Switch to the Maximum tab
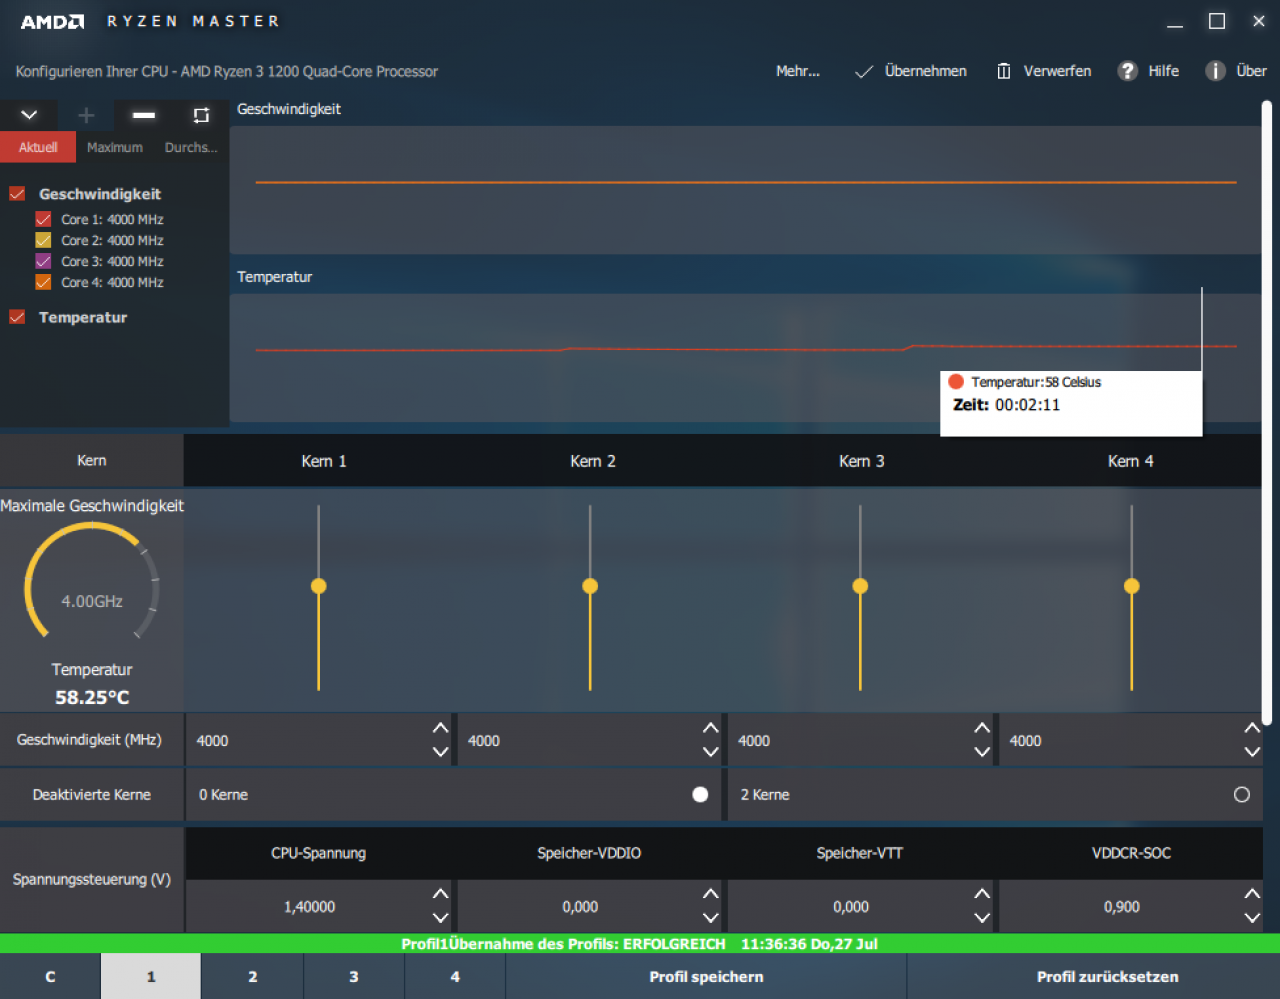The width and height of the screenshot is (1280, 999). [x=115, y=147]
